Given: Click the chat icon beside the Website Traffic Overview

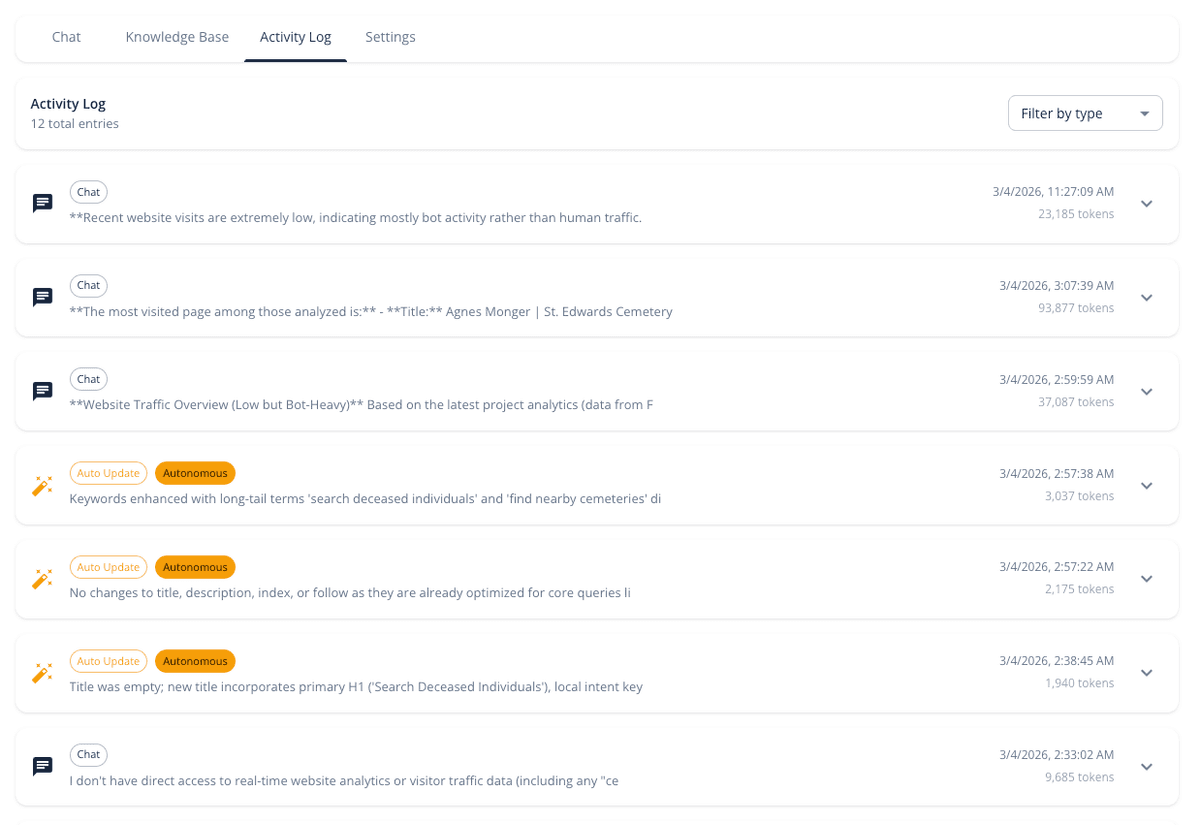Looking at the screenshot, I should tap(42, 390).
